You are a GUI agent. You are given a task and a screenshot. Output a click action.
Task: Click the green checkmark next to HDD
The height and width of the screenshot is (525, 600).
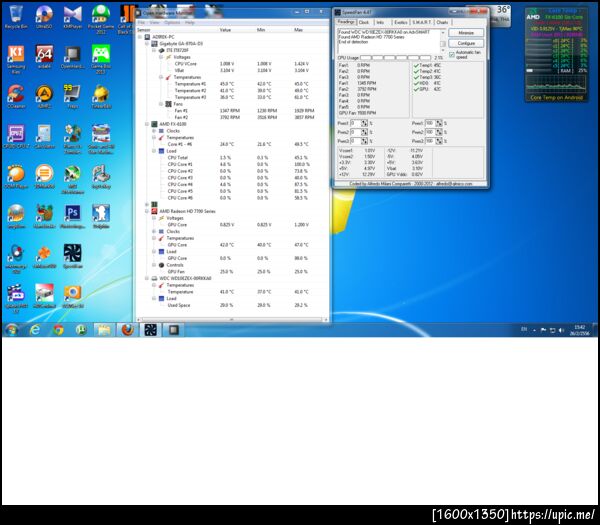[x=416, y=83]
